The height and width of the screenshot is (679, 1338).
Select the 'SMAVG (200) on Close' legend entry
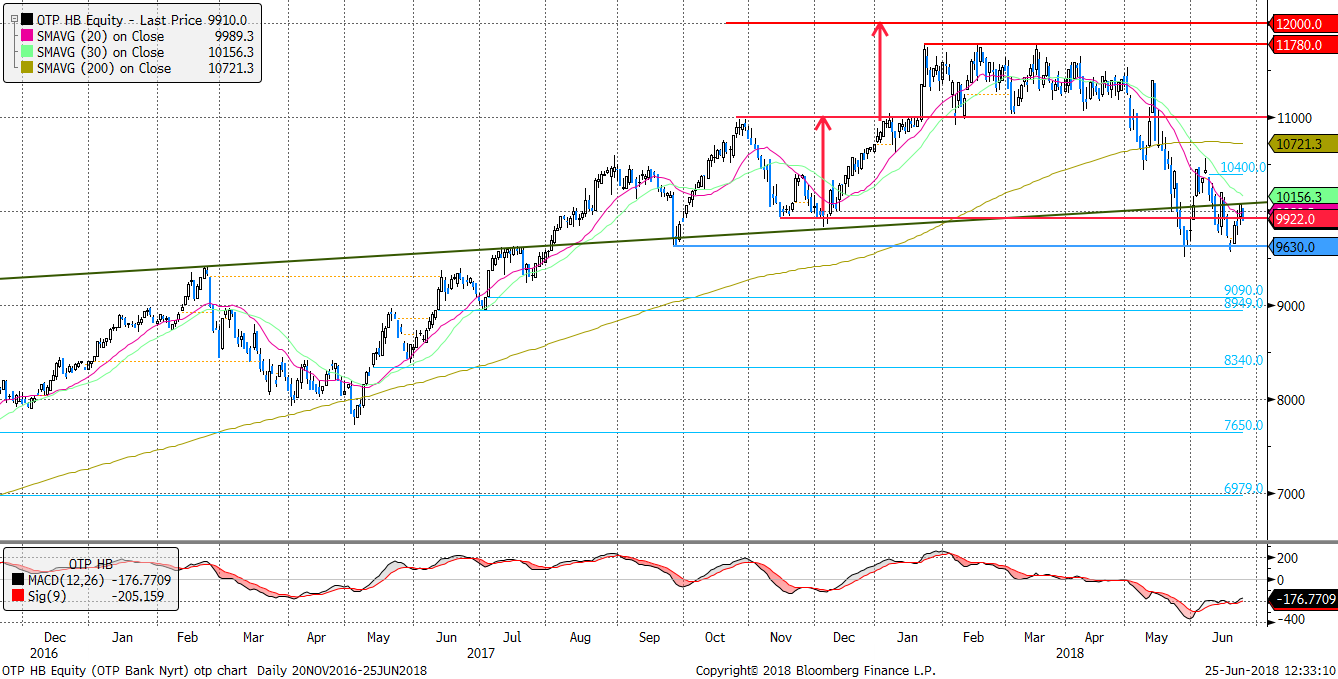[x=104, y=68]
